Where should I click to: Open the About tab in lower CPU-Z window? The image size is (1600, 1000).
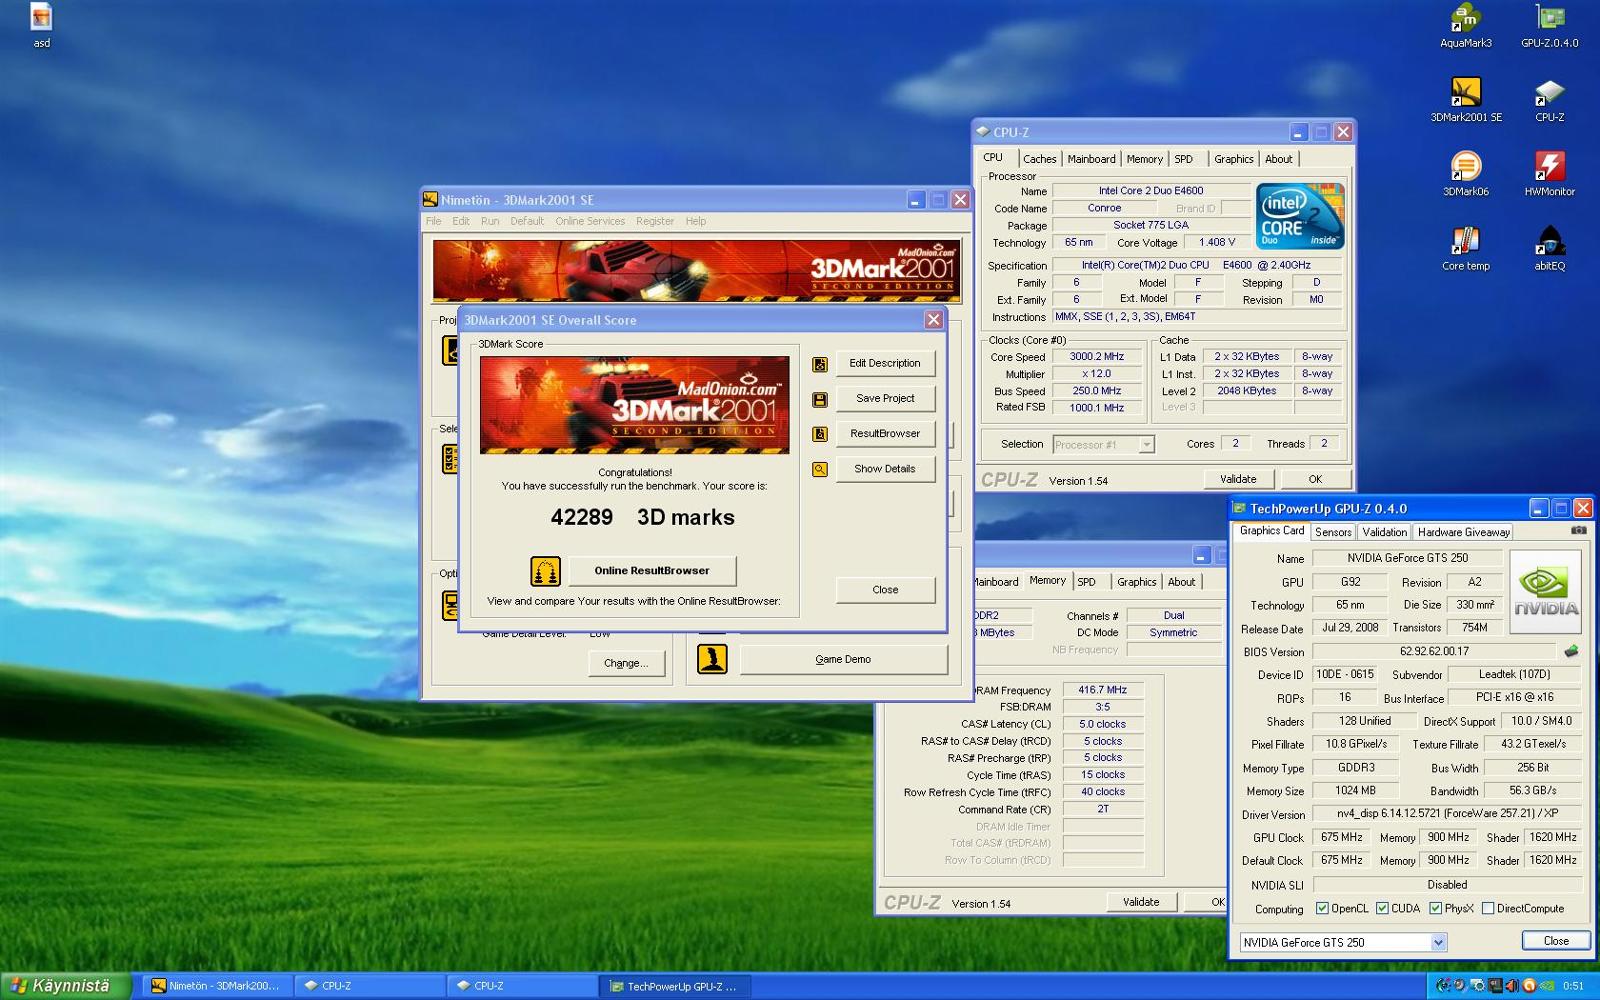[1181, 582]
